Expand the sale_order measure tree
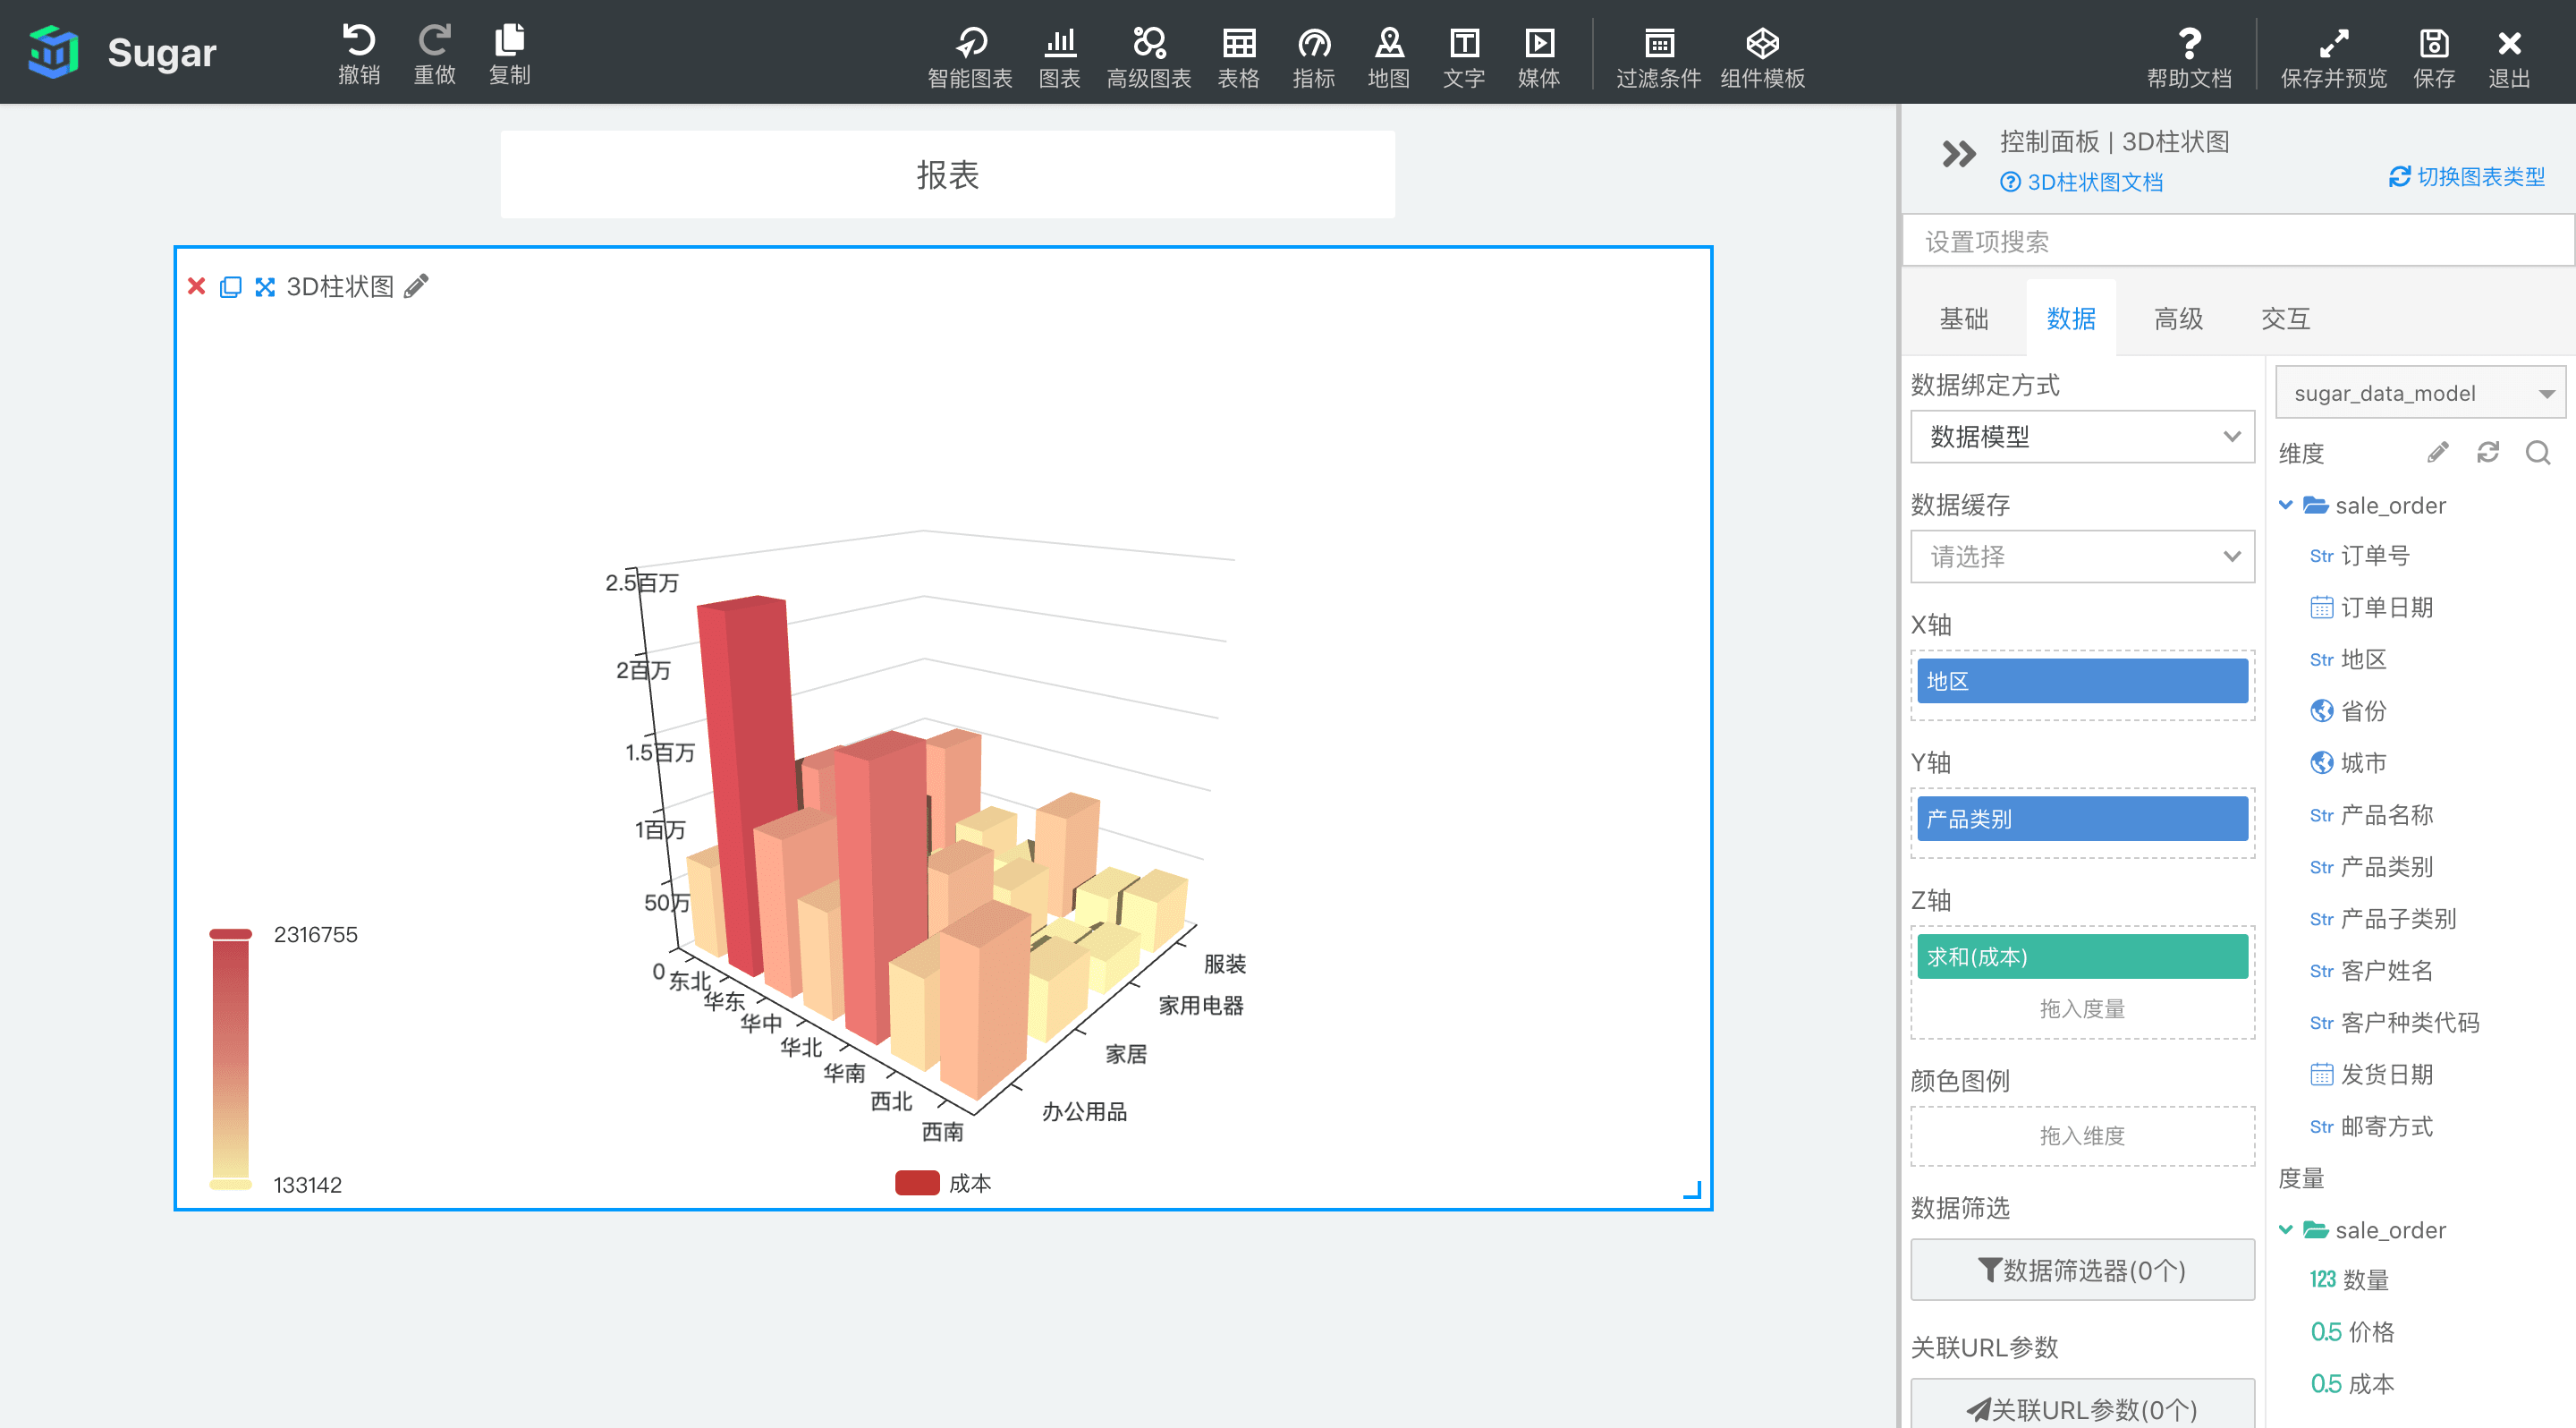 (2284, 1229)
